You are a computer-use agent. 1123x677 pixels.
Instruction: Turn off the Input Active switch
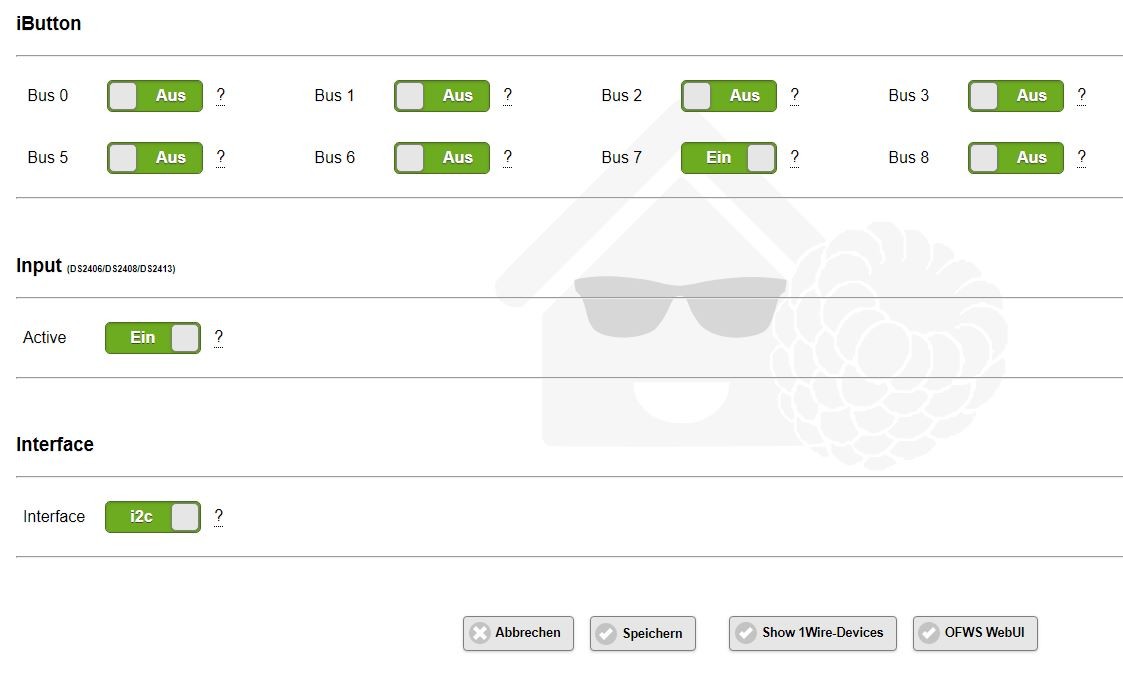pos(153,338)
